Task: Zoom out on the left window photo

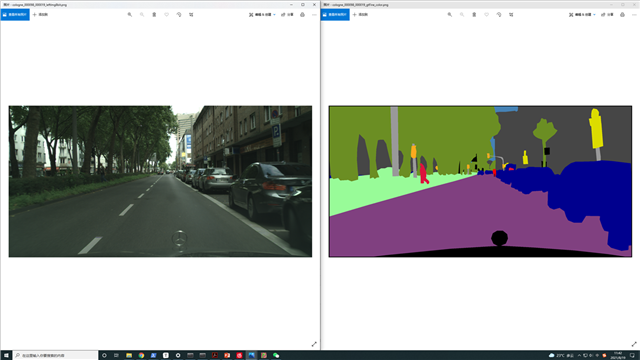Action: click(x=142, y=15)
